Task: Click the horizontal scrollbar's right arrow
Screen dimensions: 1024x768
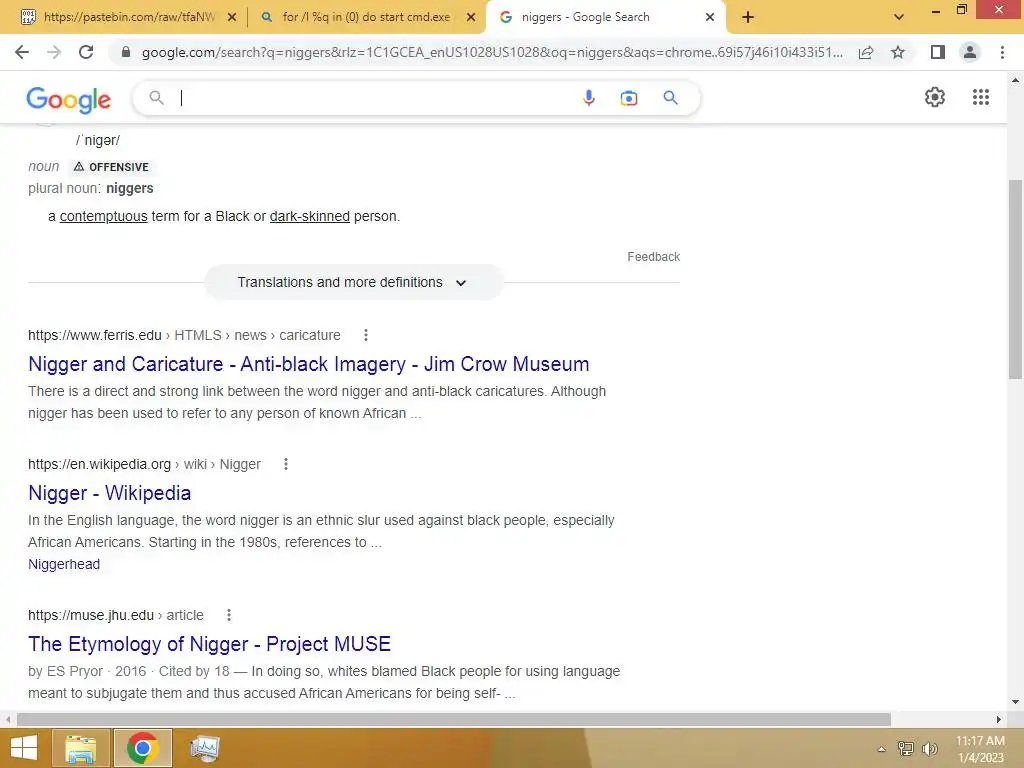Action: click(999, 719)
